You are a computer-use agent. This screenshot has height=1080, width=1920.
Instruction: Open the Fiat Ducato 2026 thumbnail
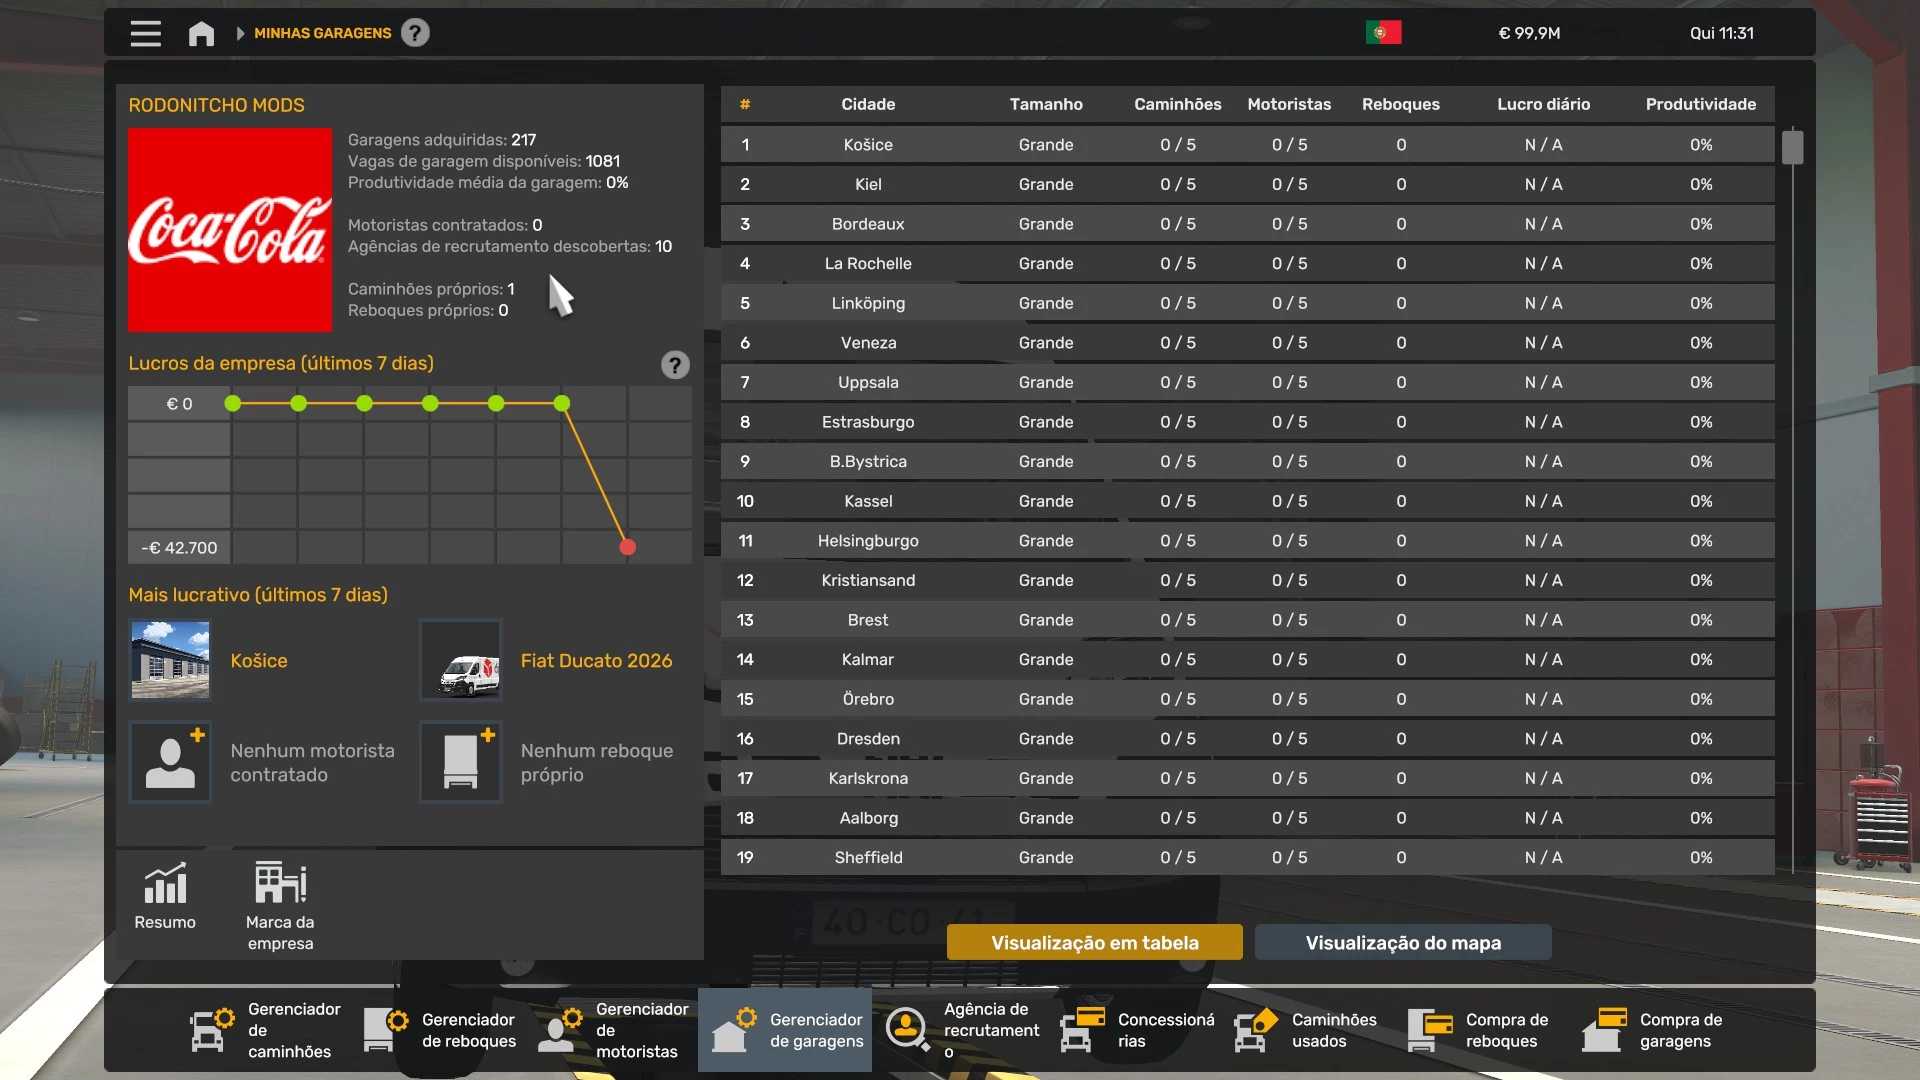pyautogui.click(x=460, y=660)
